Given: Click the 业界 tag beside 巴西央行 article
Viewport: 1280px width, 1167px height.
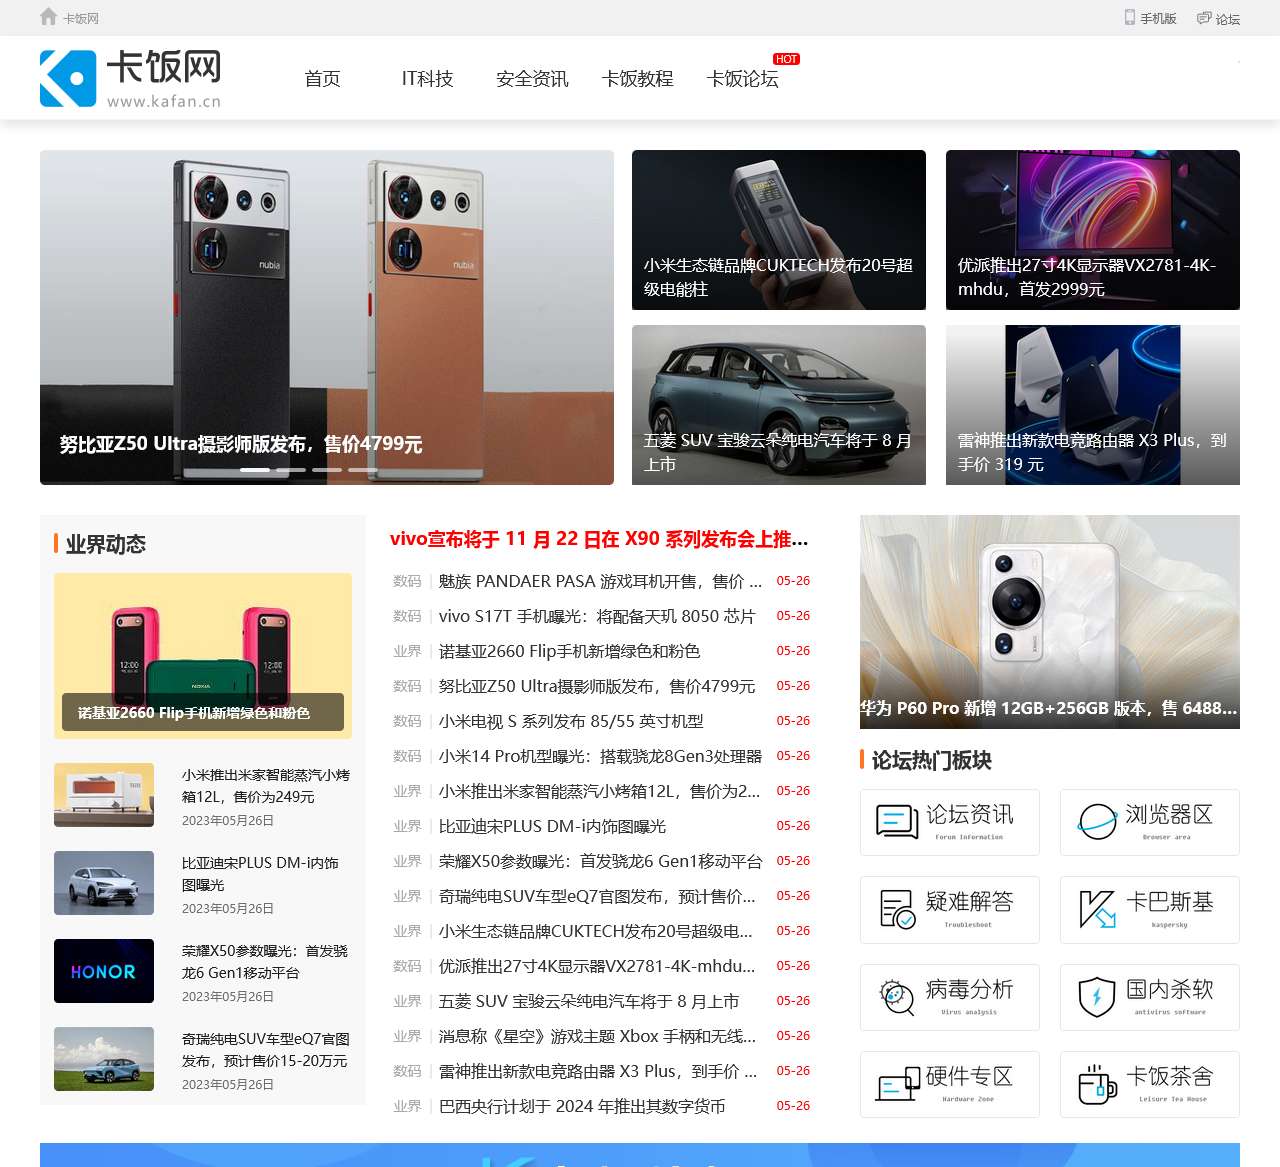Looking at the screenshot, I should [x=407, y=1106].
